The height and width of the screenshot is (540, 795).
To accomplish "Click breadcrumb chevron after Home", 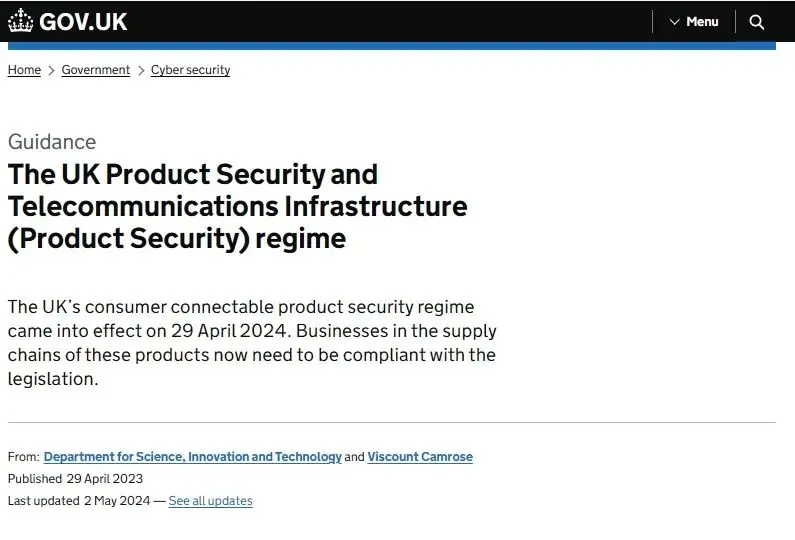I will 51,70.
